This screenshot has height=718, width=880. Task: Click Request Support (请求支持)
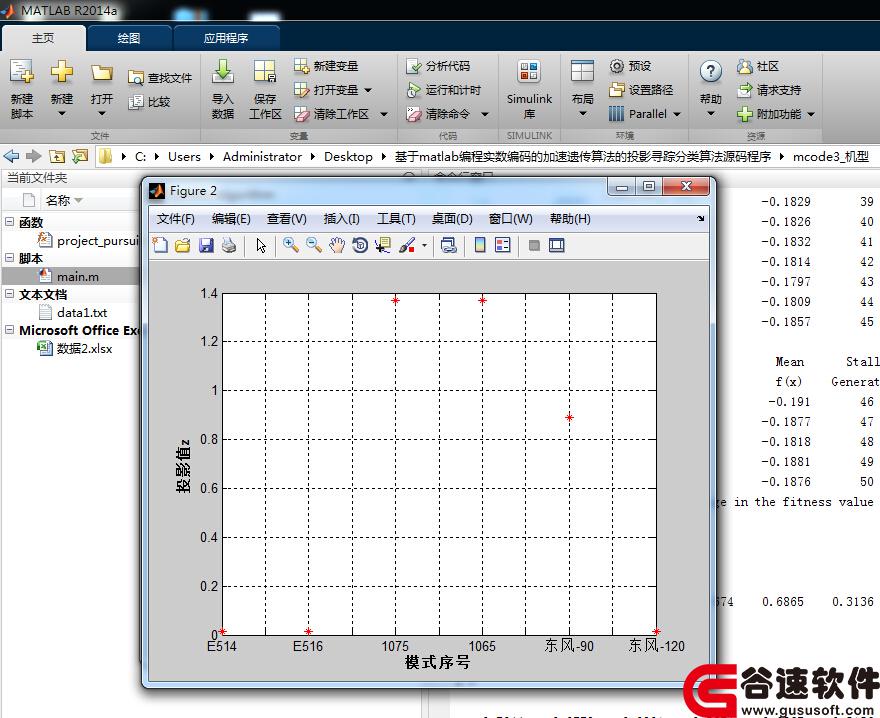[x=769, y=90]
